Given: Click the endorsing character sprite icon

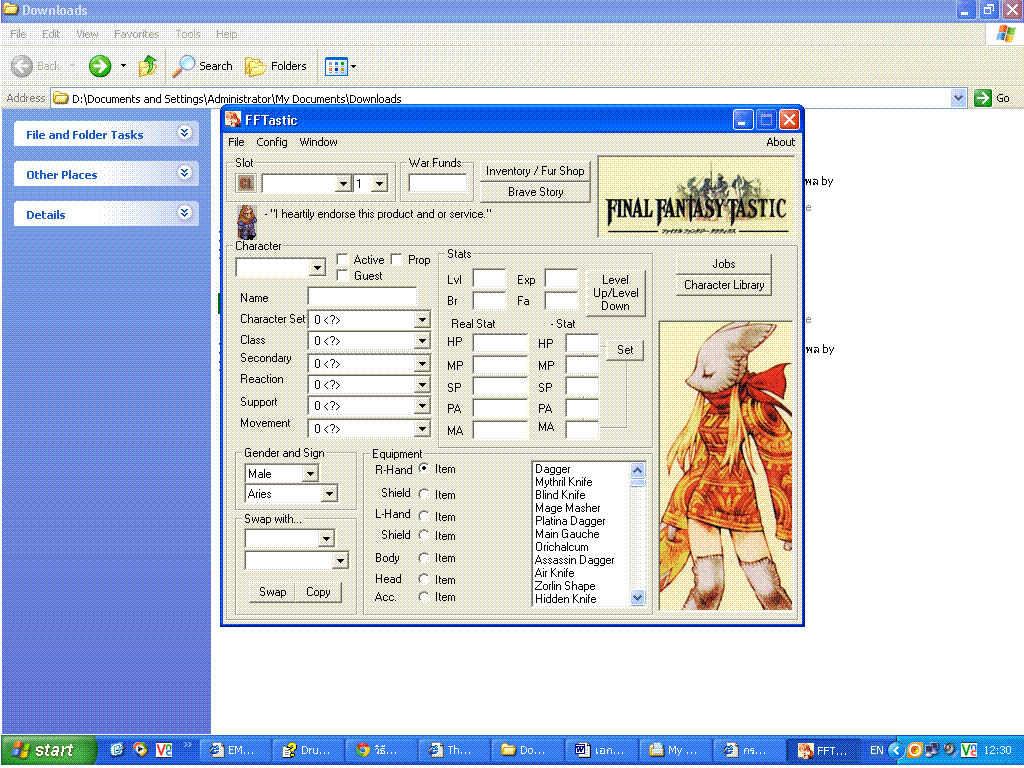Looking at the screenshot, I should coord(246,222).
